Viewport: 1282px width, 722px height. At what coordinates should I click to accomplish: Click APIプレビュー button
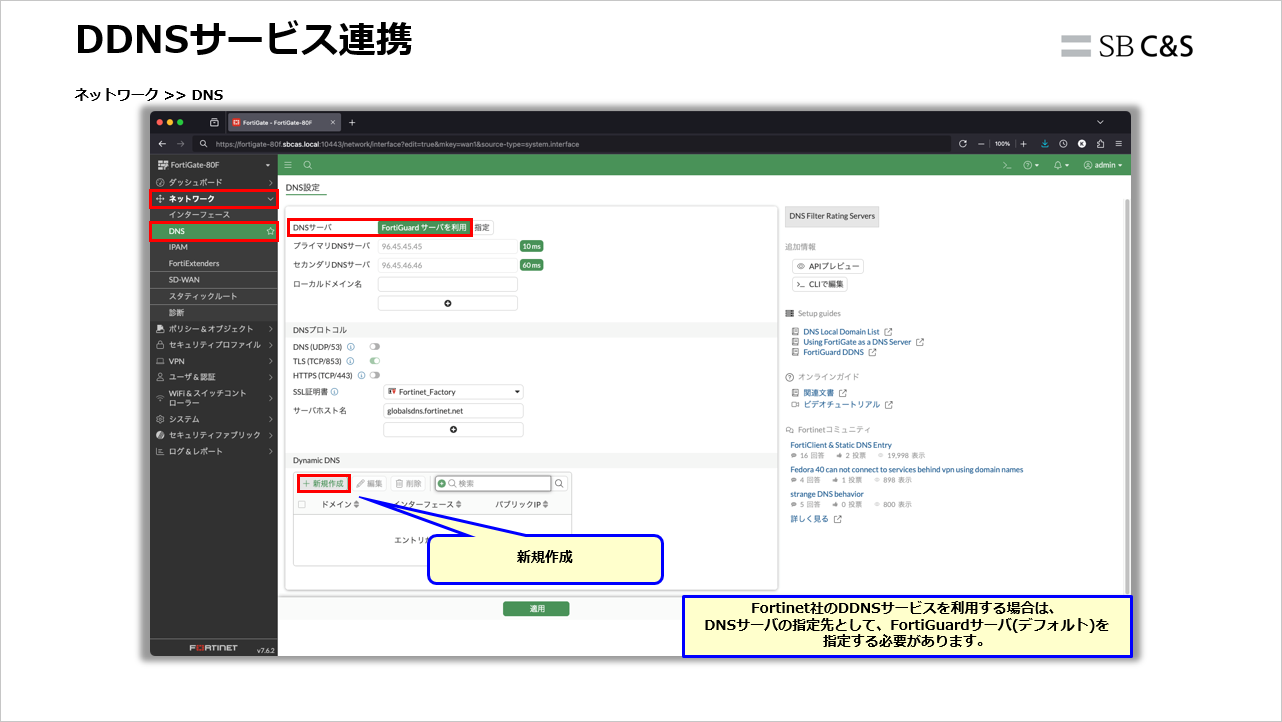click(x=828, y=267)
